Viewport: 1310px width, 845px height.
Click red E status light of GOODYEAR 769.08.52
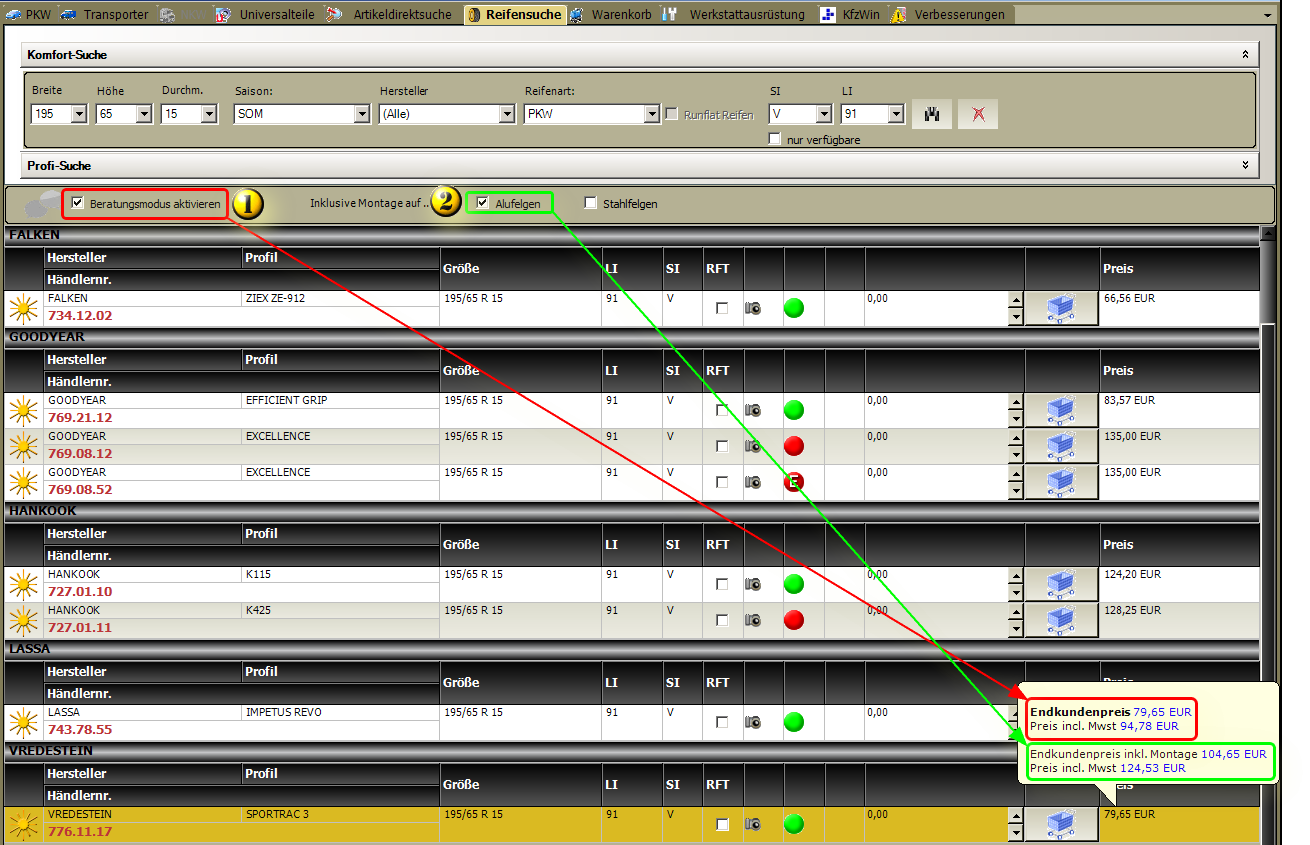[x=794, y=483]
